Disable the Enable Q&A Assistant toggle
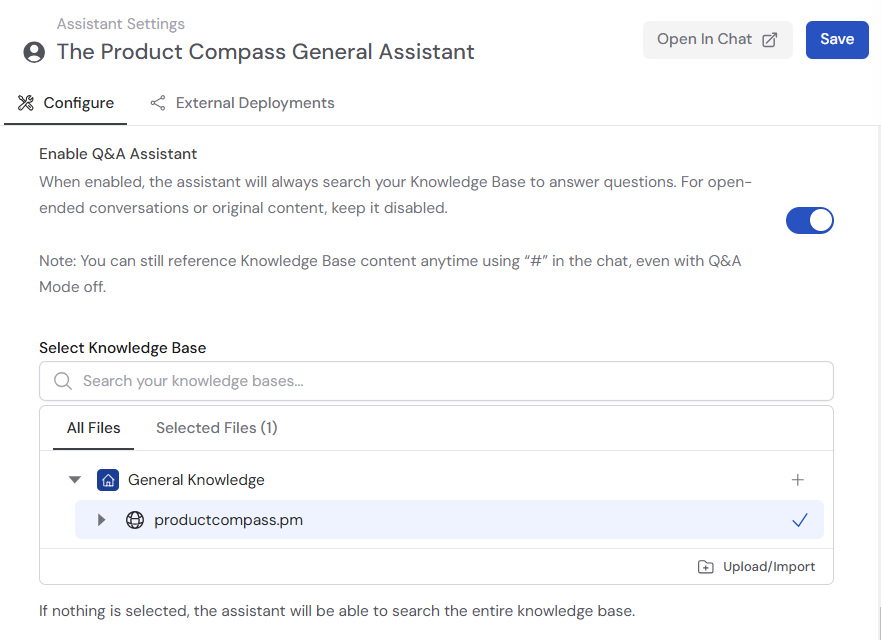The width and height of the screenshot is (881, 640). pyautogui.click(x=809, y=221)
